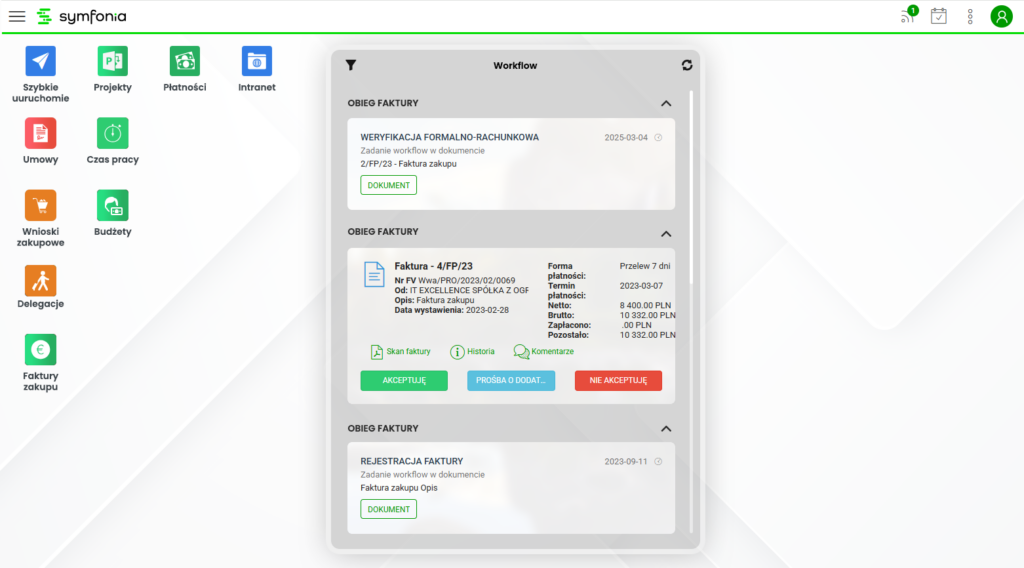Open the Skan faktury link
This screenshot has height=568, width=1024.
coord(400,352)
